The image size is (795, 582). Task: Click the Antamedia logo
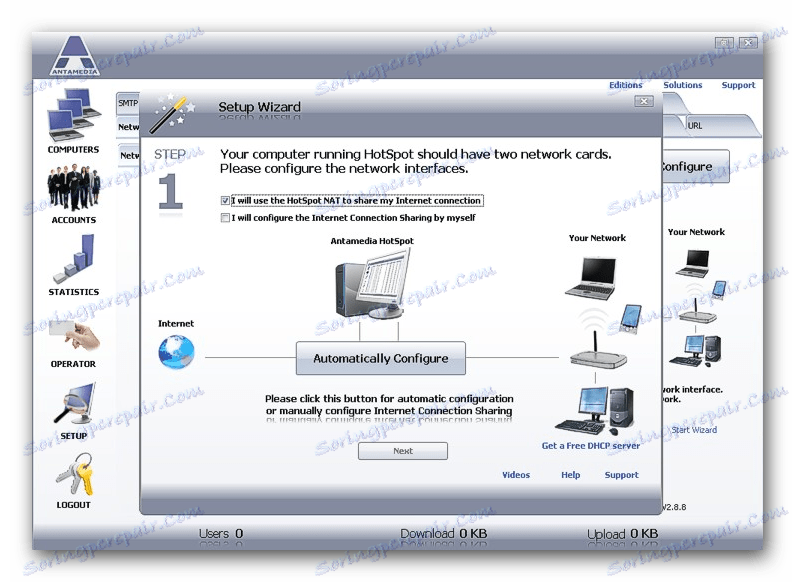(x=74, y=56)
